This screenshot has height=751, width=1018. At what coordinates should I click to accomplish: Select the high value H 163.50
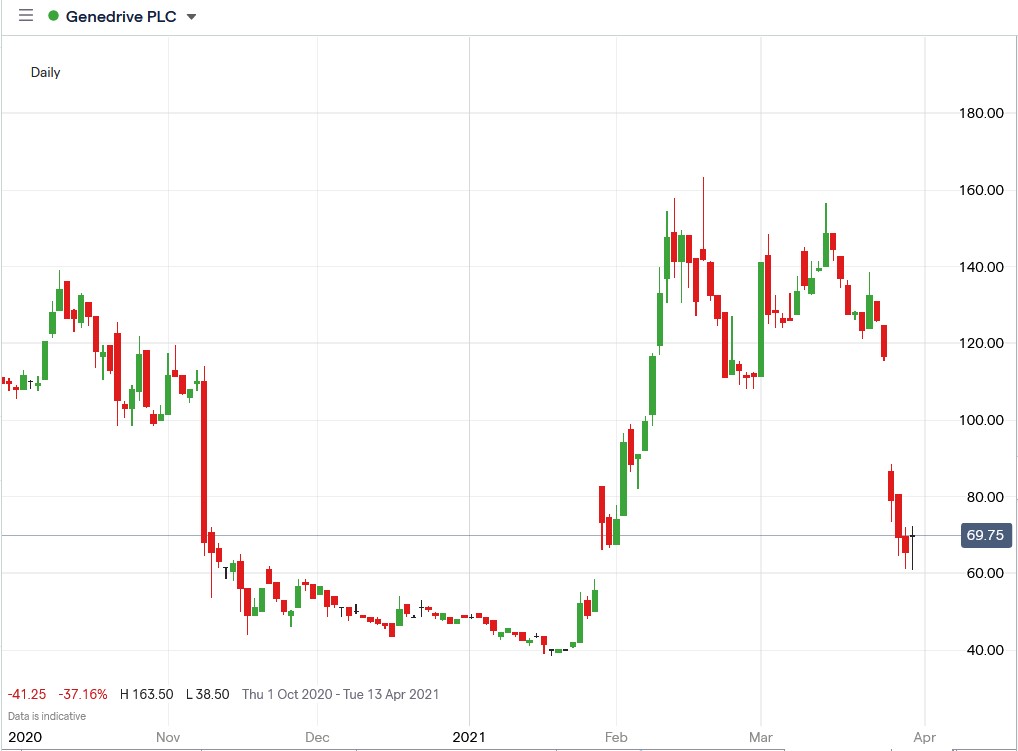tap(147, 693)
